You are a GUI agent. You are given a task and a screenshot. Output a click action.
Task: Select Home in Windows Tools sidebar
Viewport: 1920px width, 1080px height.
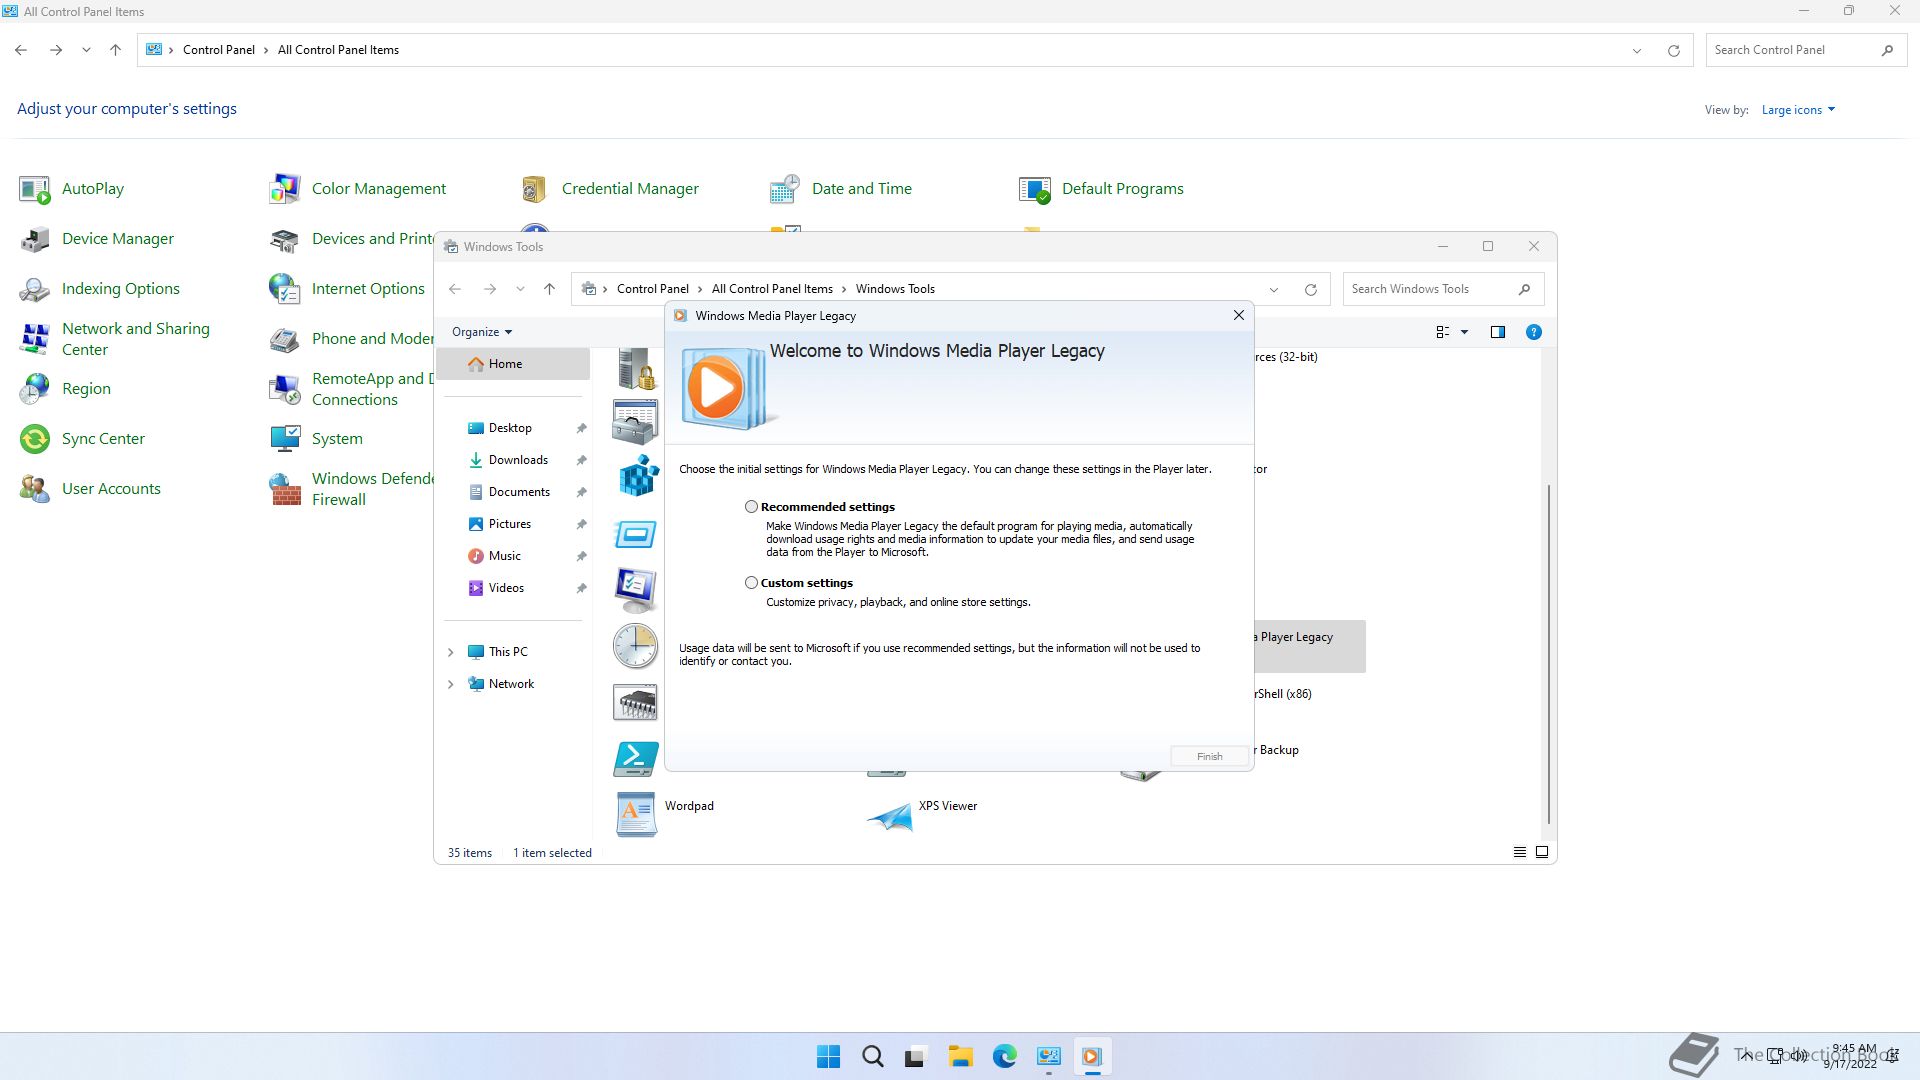click(x=513, y=364)
